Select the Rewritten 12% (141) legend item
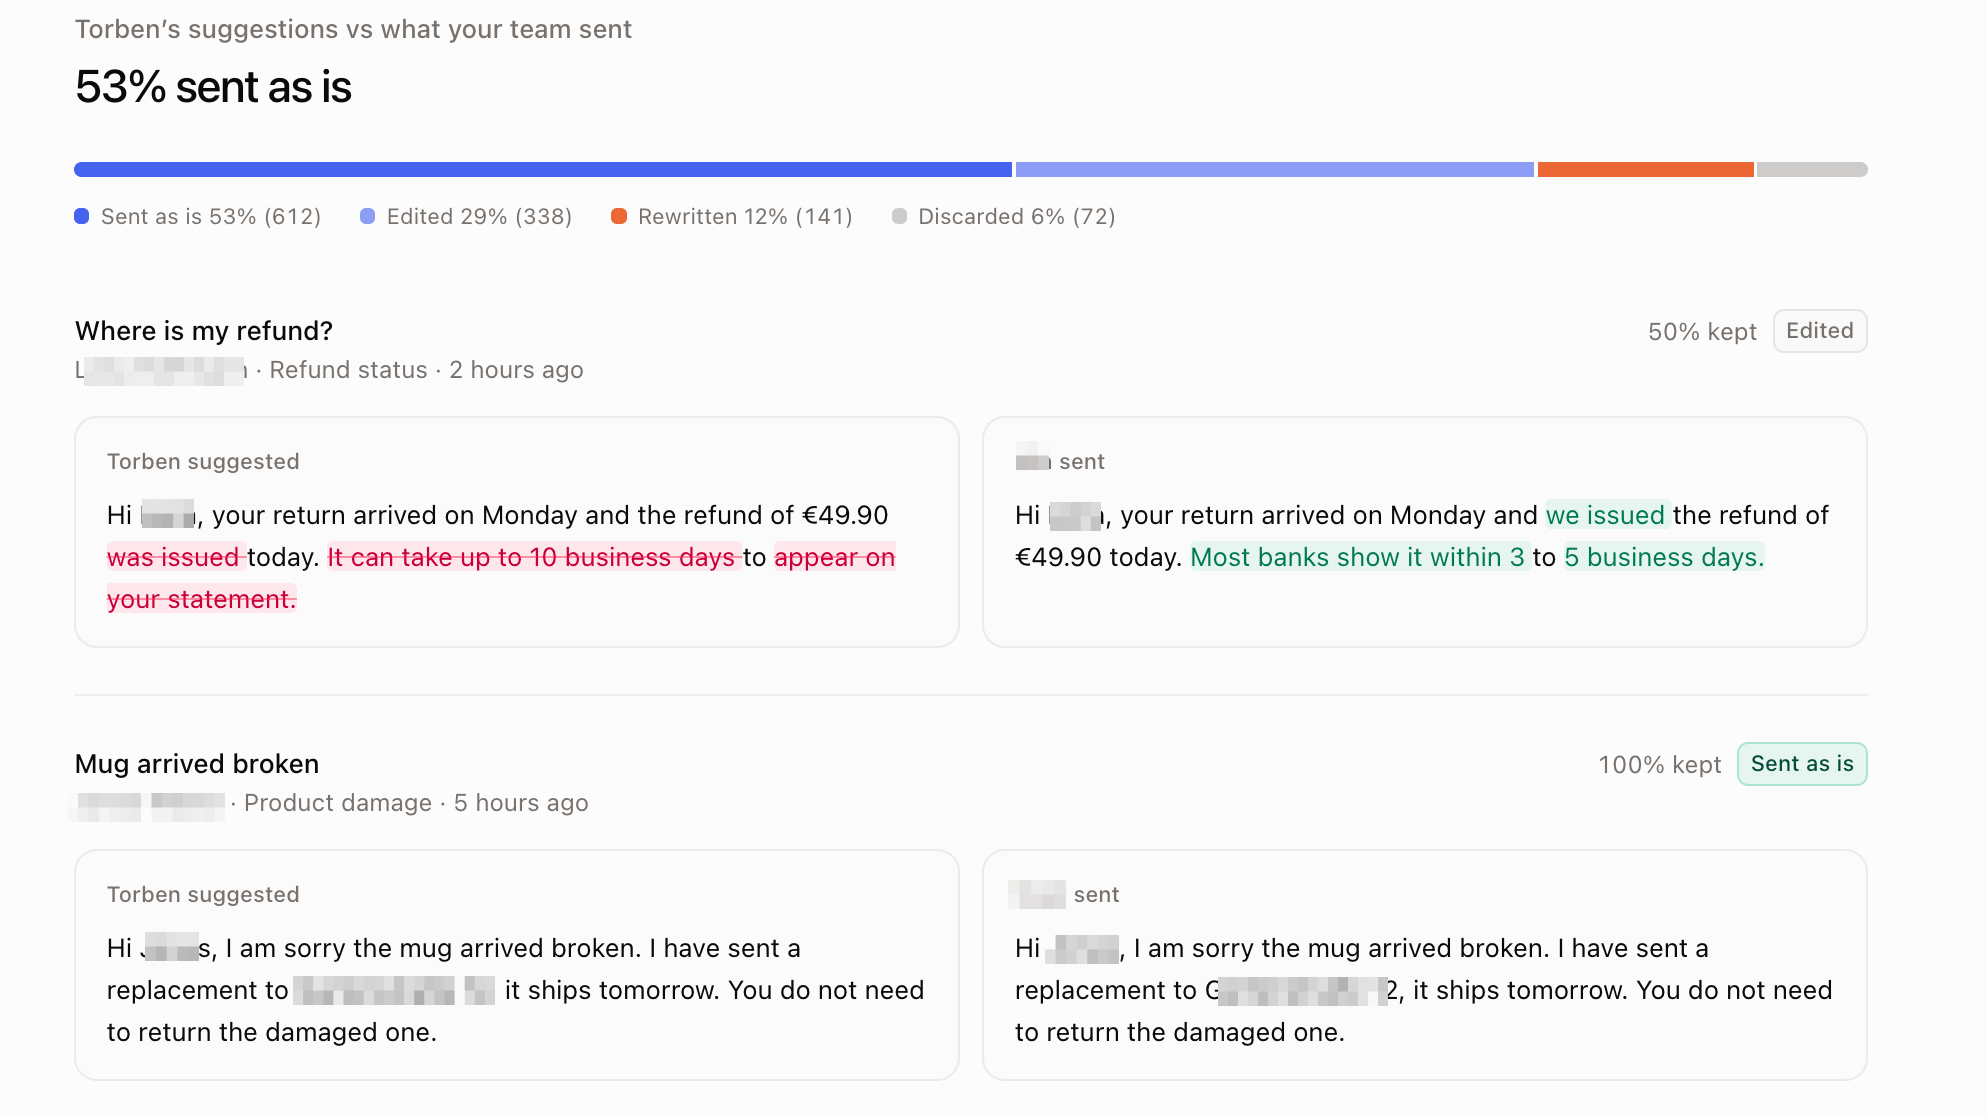 732,217
